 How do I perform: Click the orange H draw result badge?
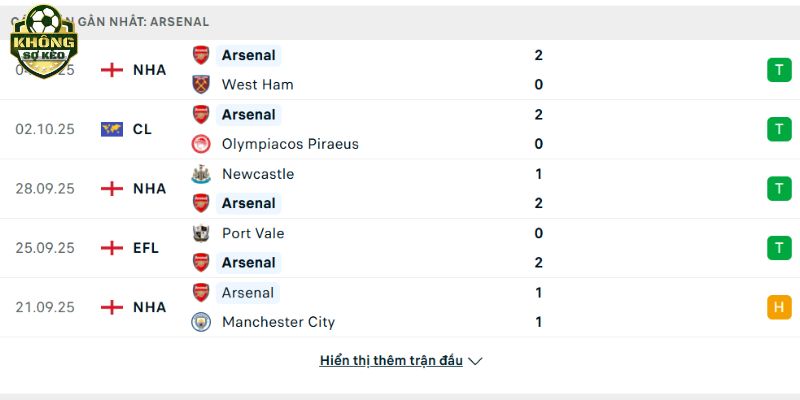[x=779, y=307]
